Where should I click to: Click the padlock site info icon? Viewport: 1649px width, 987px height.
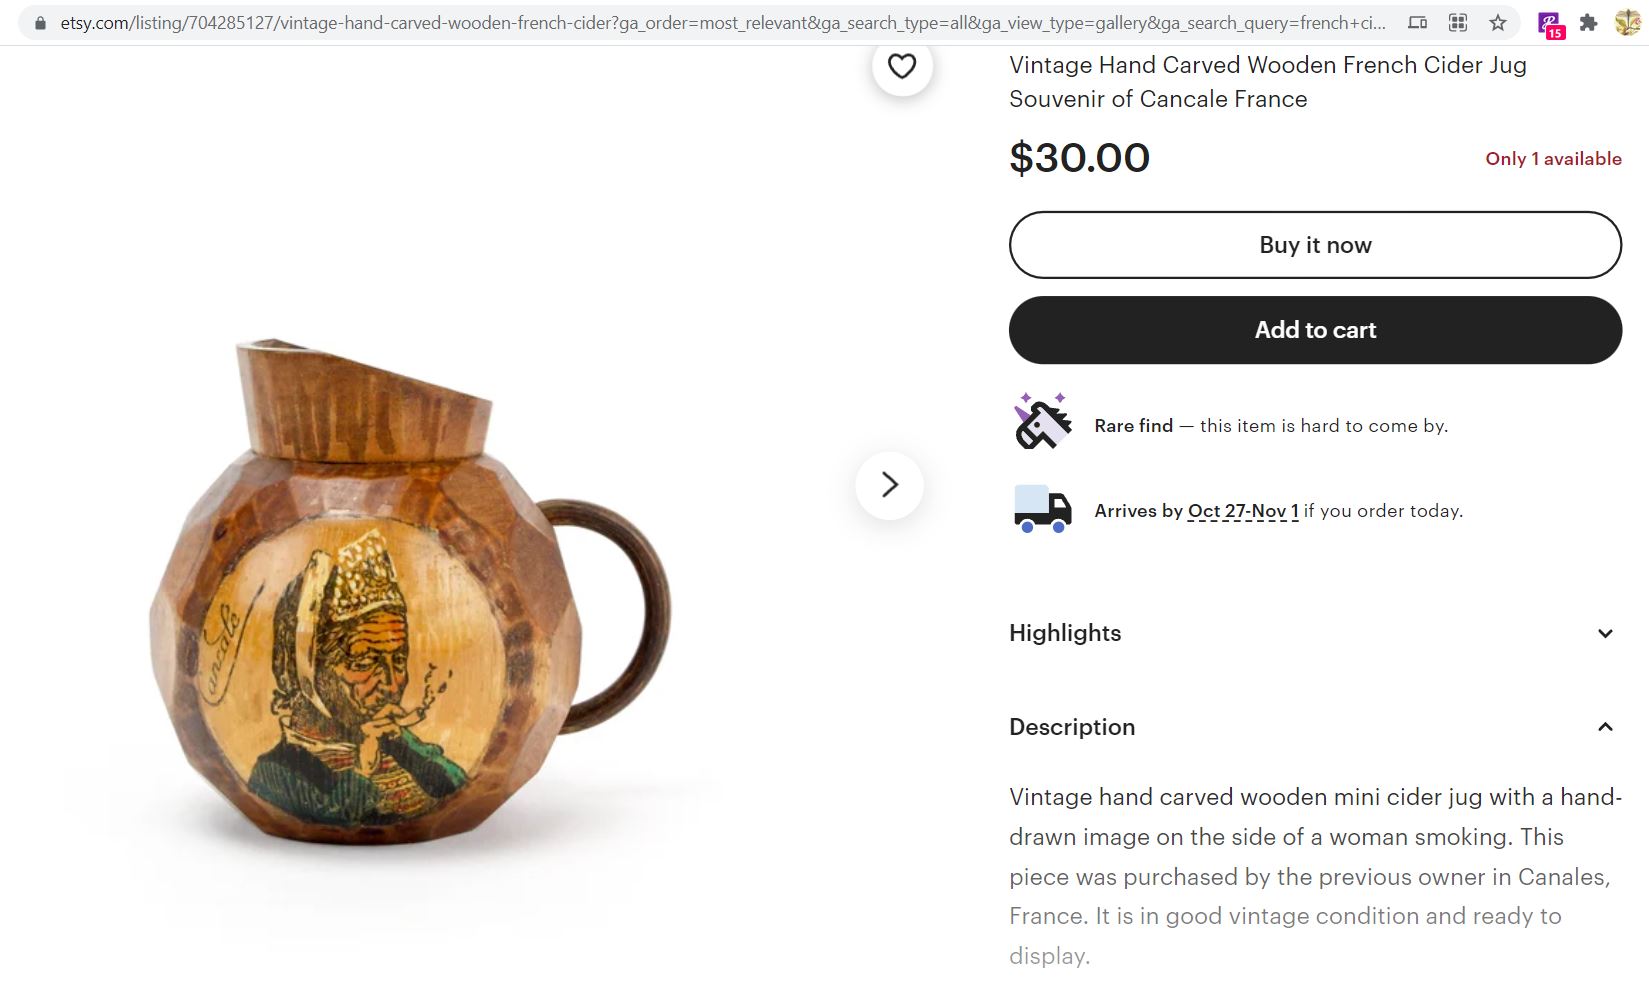click(x=40, y=22)
